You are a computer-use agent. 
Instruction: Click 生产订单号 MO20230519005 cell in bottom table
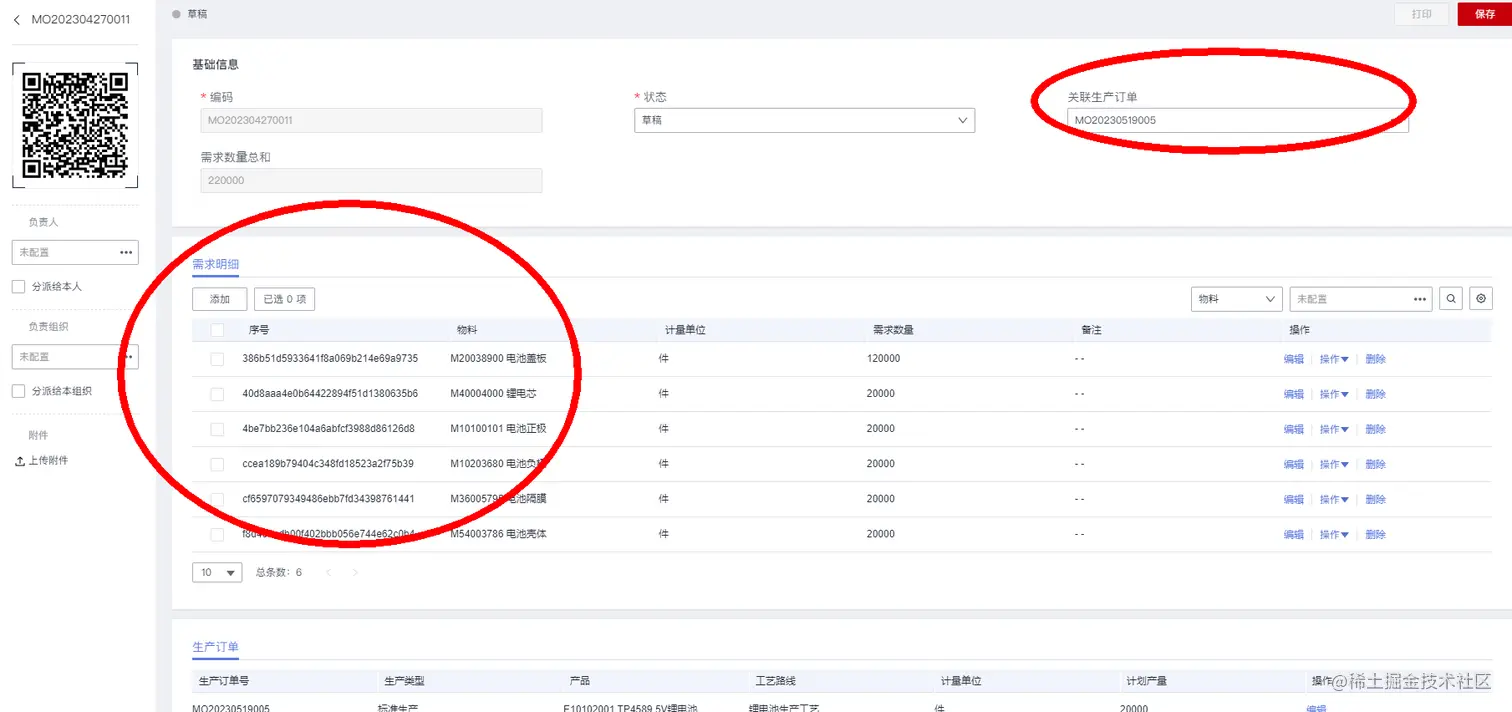(231, 708)
